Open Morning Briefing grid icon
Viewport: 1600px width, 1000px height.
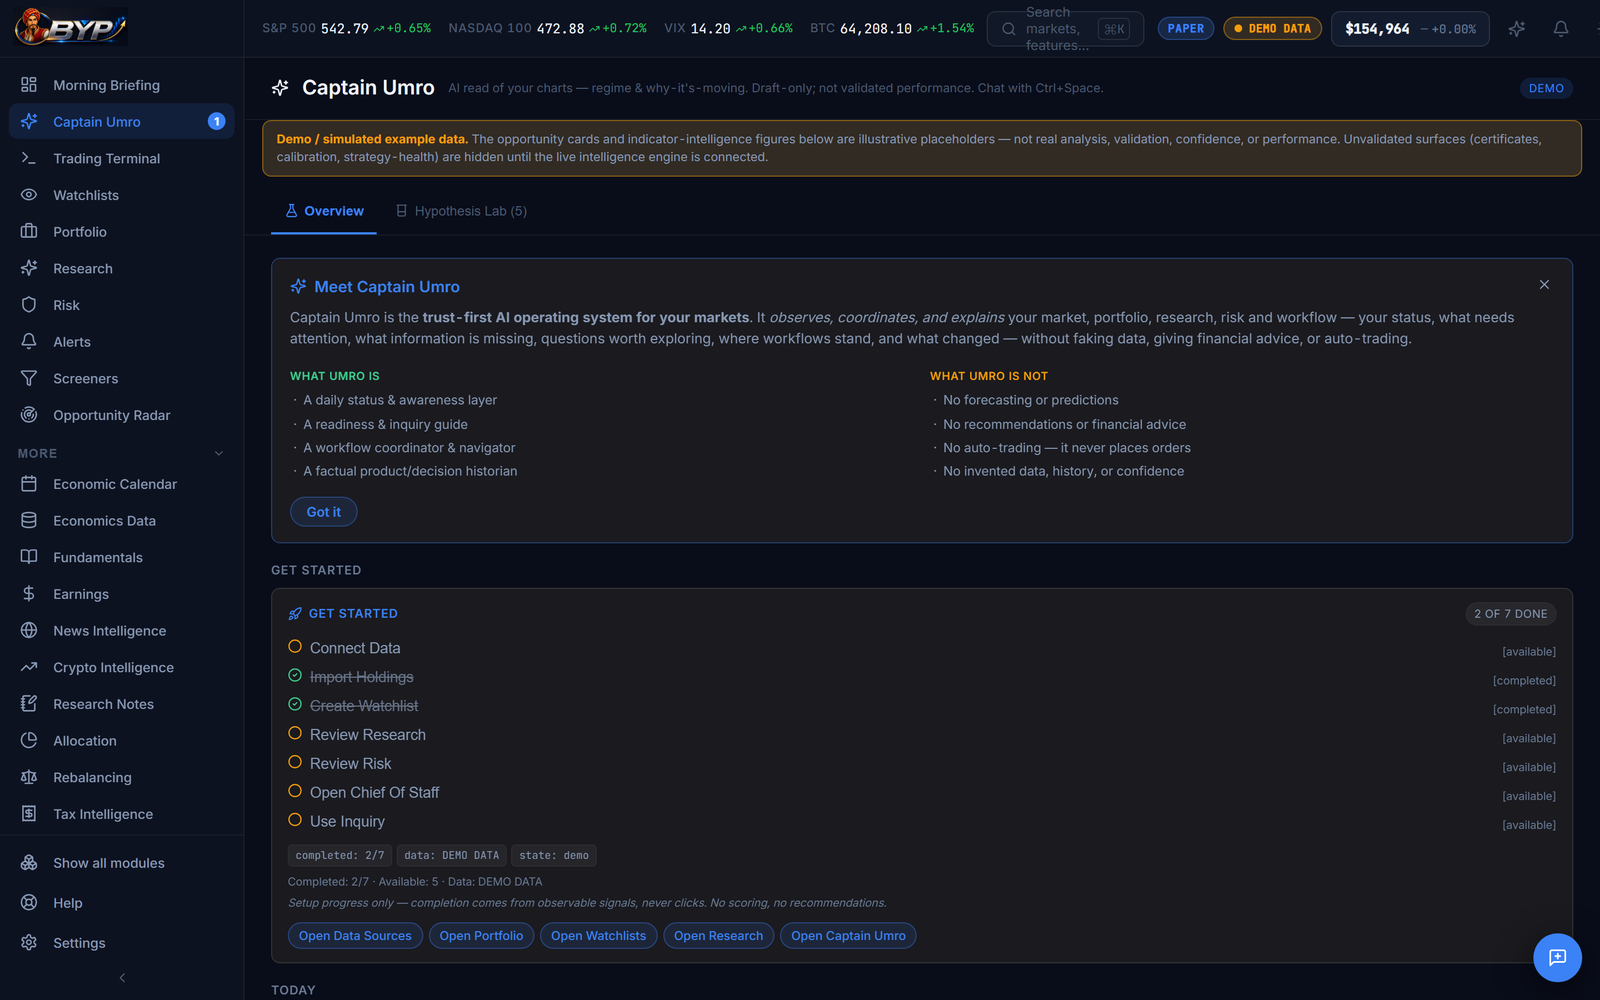pos(29,85)
